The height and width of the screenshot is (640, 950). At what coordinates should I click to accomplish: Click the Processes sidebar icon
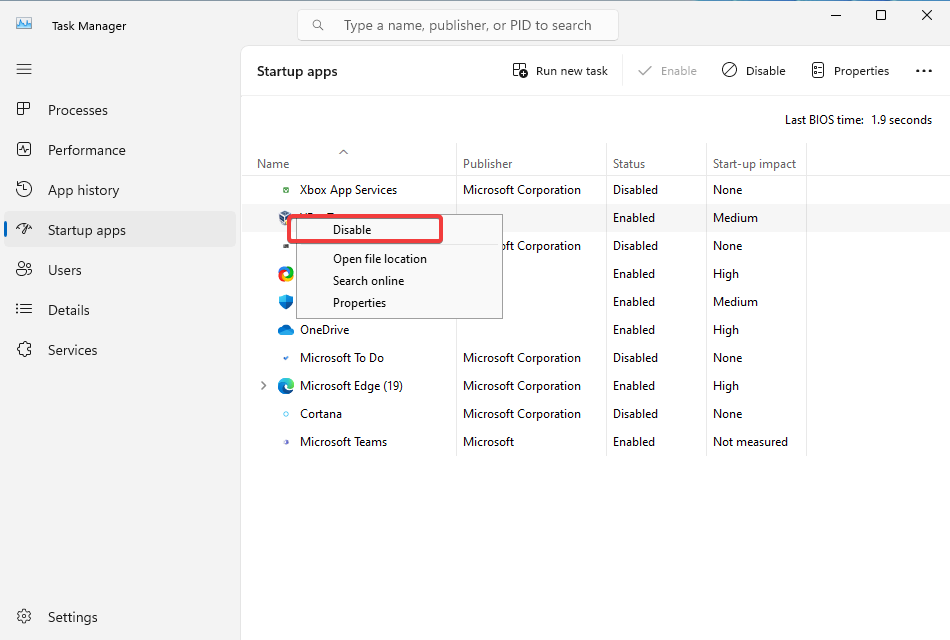(25, 110)
